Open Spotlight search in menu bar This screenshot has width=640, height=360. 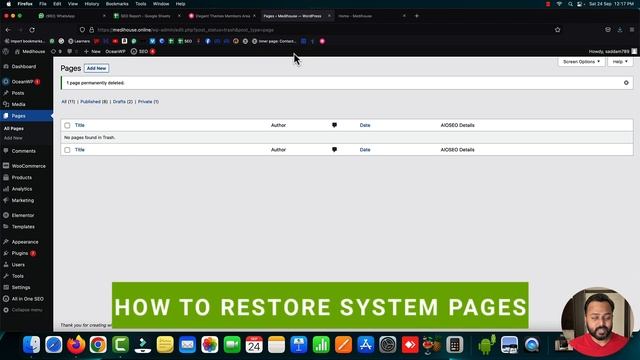point(570,4)
